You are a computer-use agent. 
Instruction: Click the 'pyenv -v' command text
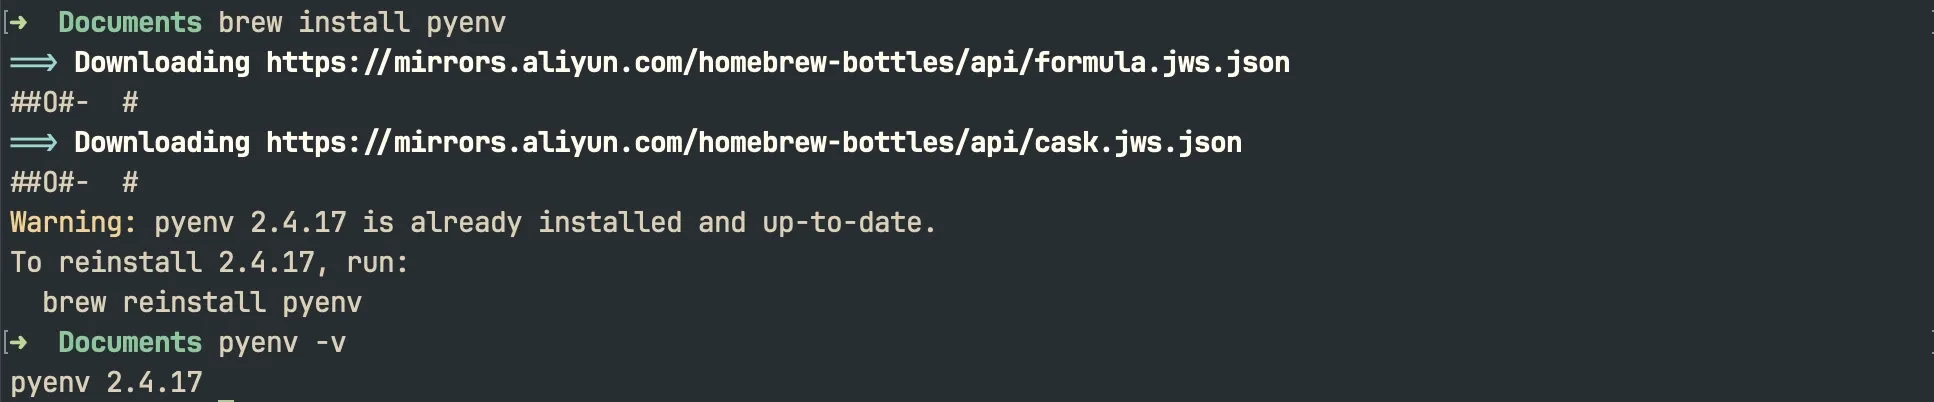tap(282, 342)
